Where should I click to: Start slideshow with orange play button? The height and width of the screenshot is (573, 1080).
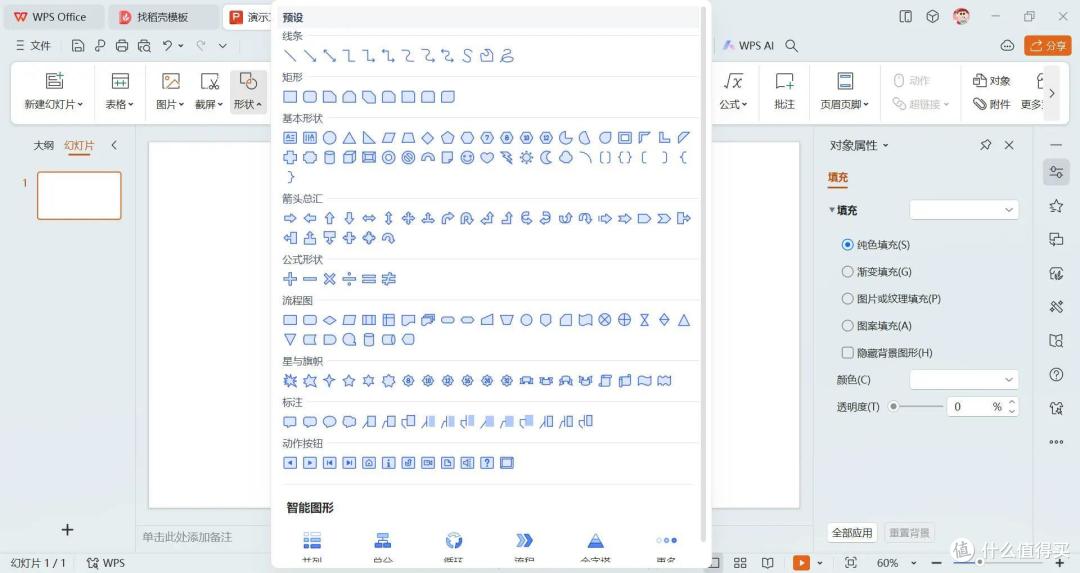[x=801, y=563]
